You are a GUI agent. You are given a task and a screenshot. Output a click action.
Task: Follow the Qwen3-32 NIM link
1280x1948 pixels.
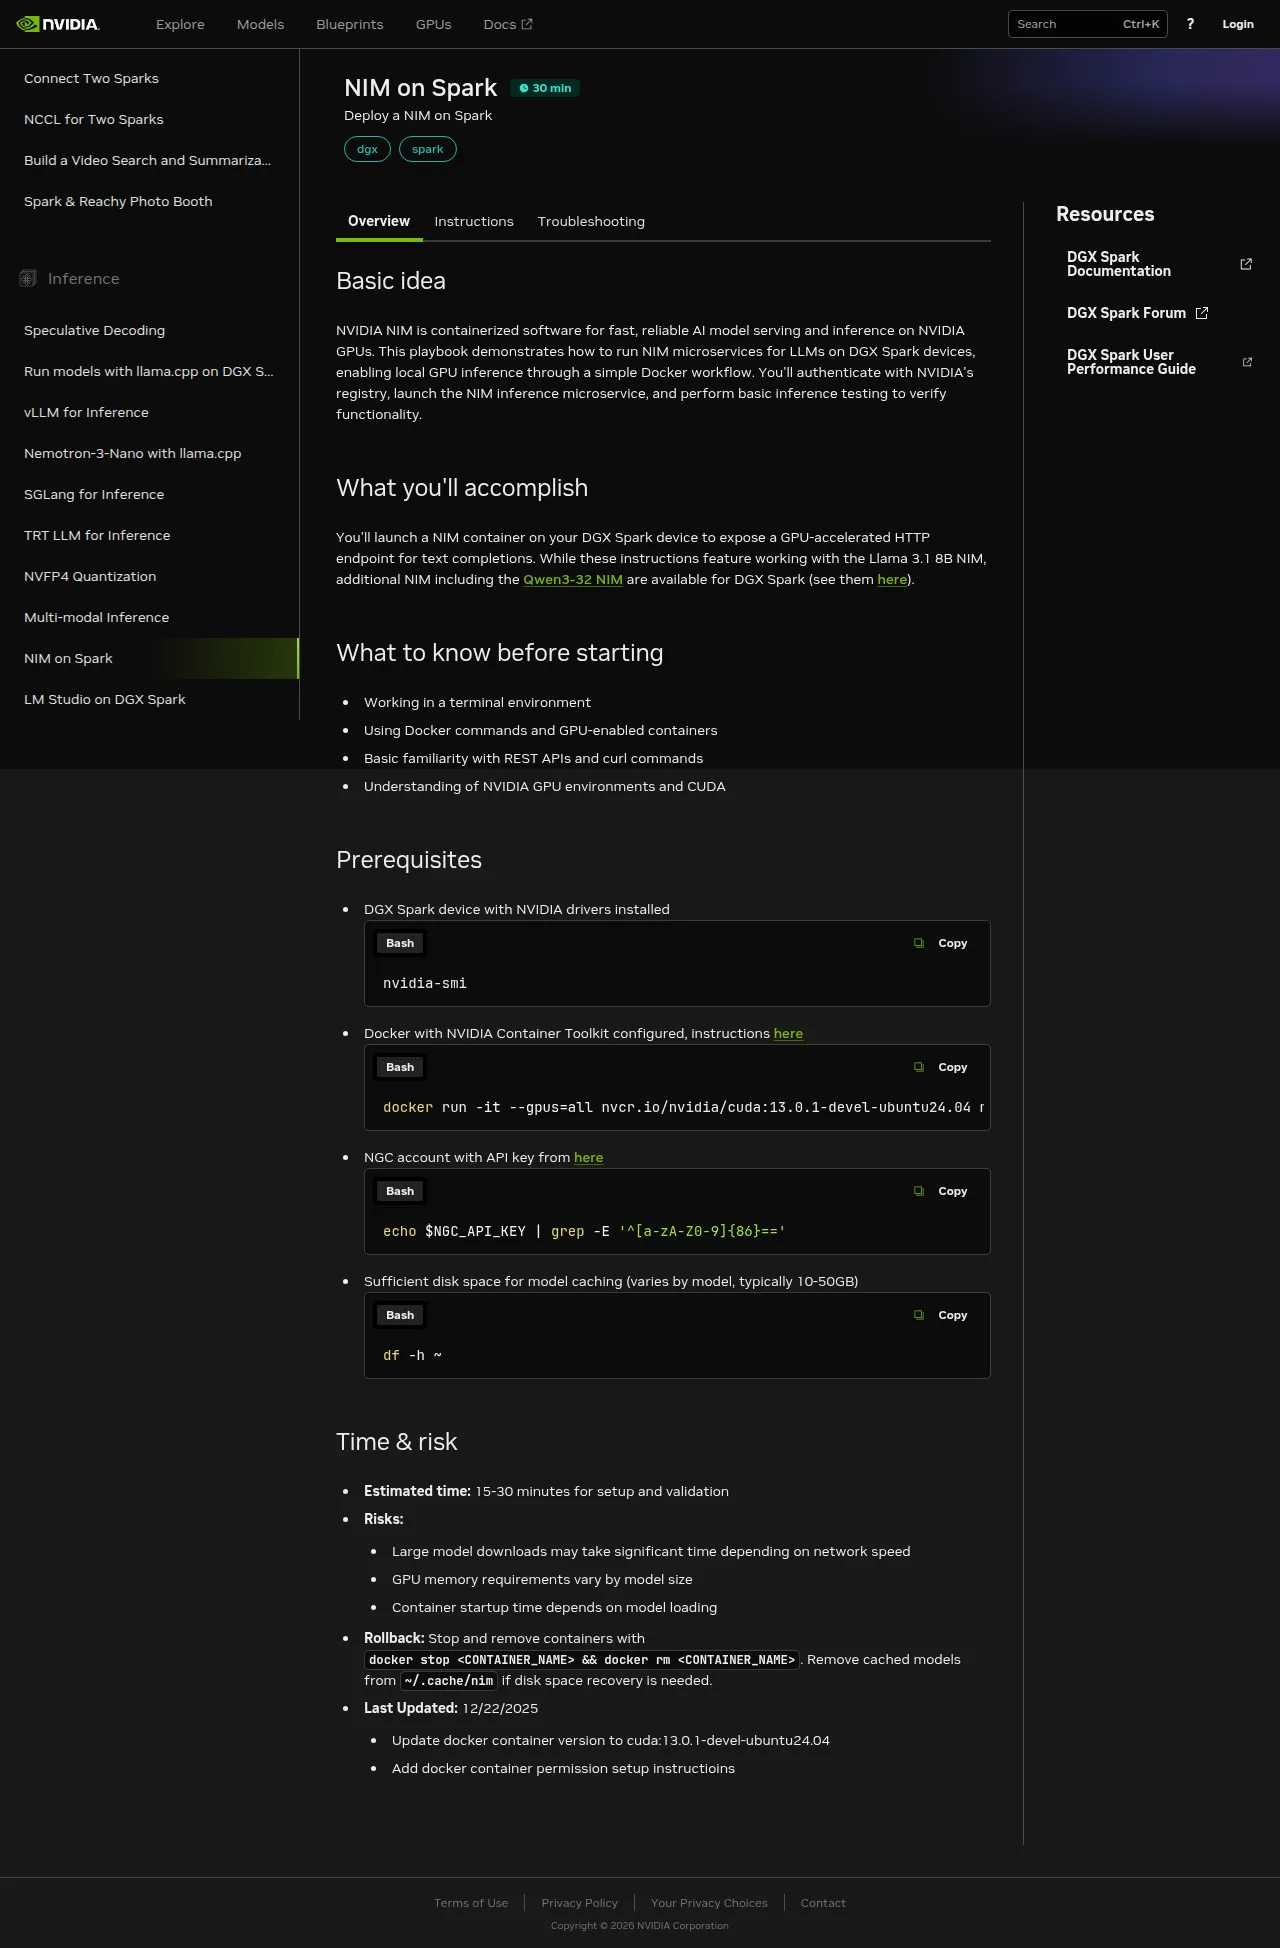(573, 579)
